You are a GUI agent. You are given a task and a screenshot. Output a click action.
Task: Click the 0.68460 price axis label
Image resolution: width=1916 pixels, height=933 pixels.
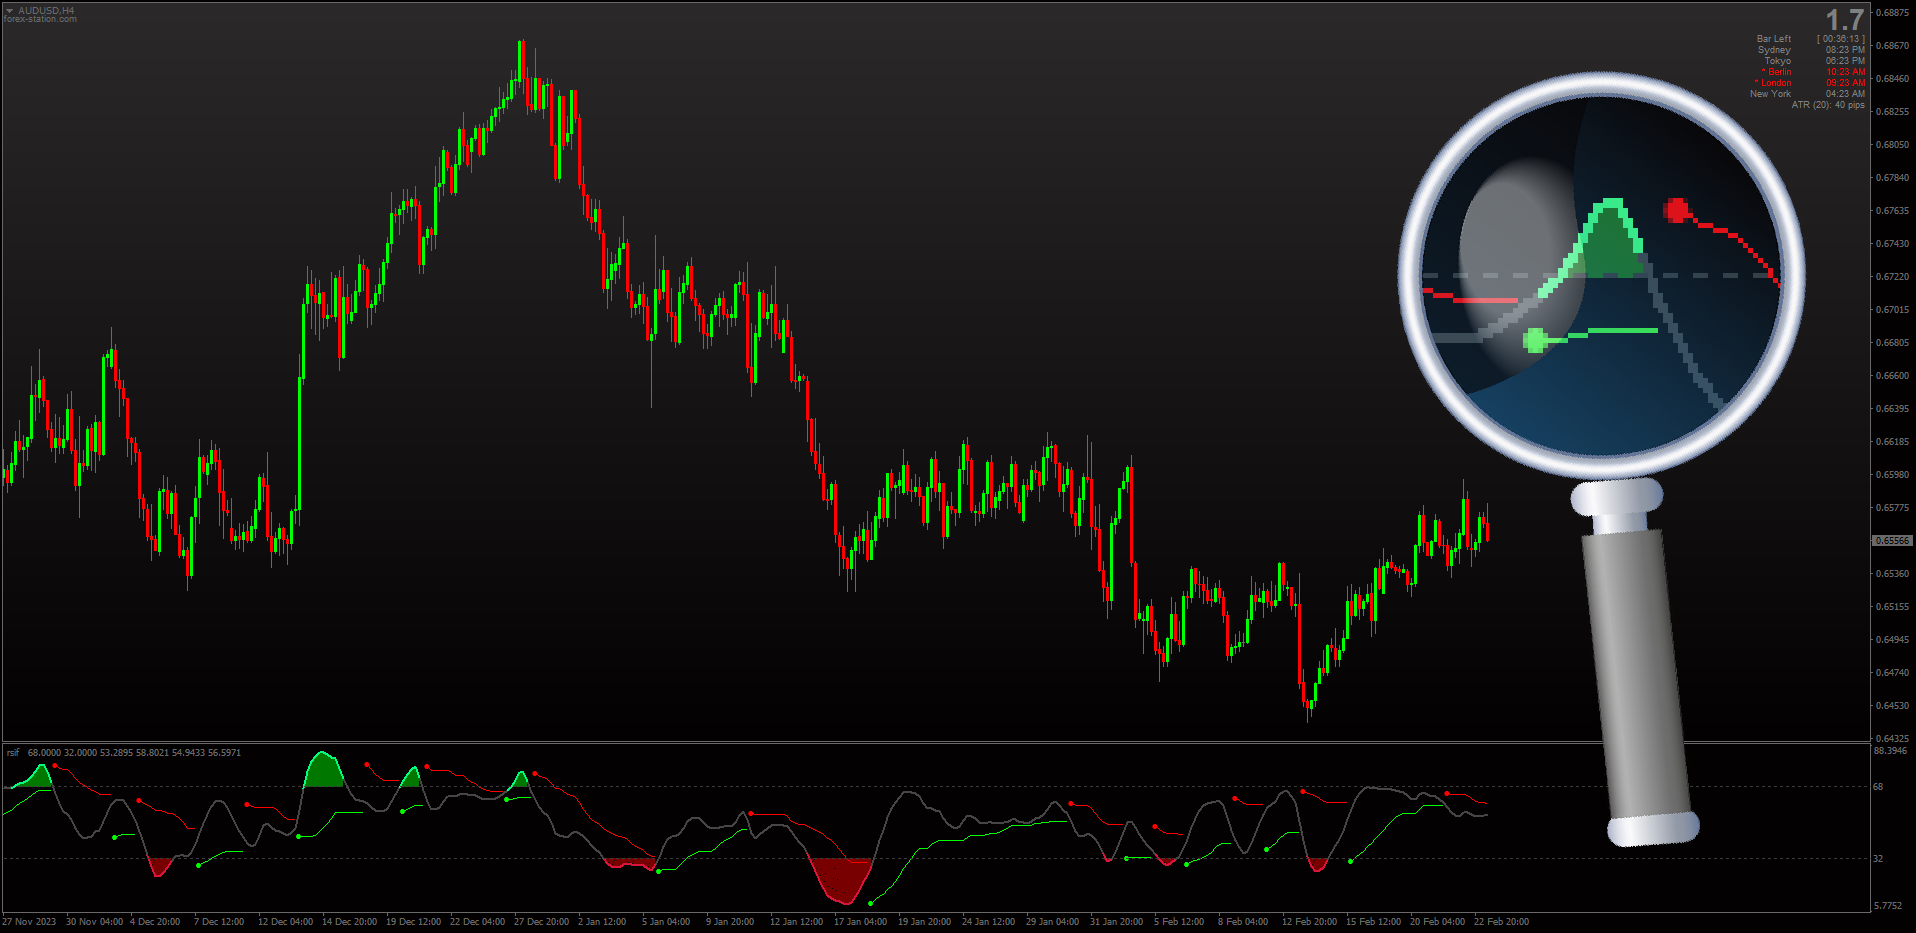(1892, 79)
